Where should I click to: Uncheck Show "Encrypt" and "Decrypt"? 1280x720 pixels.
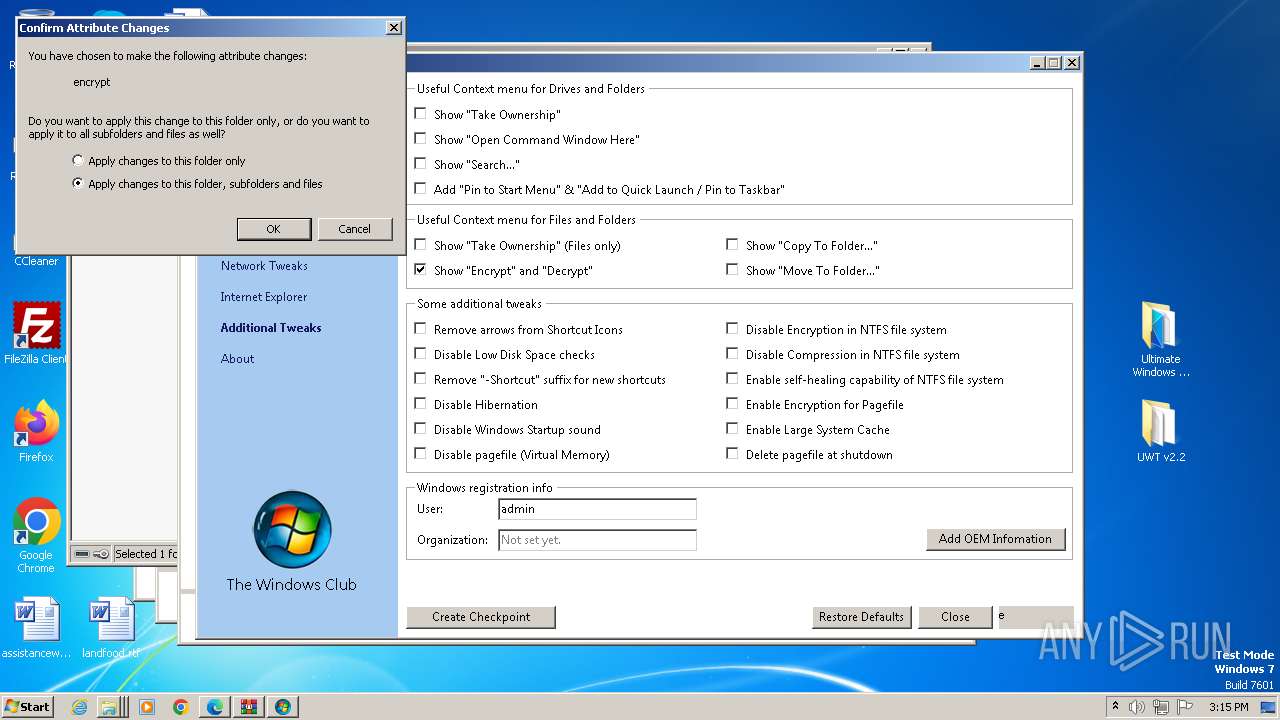(420, 270)
